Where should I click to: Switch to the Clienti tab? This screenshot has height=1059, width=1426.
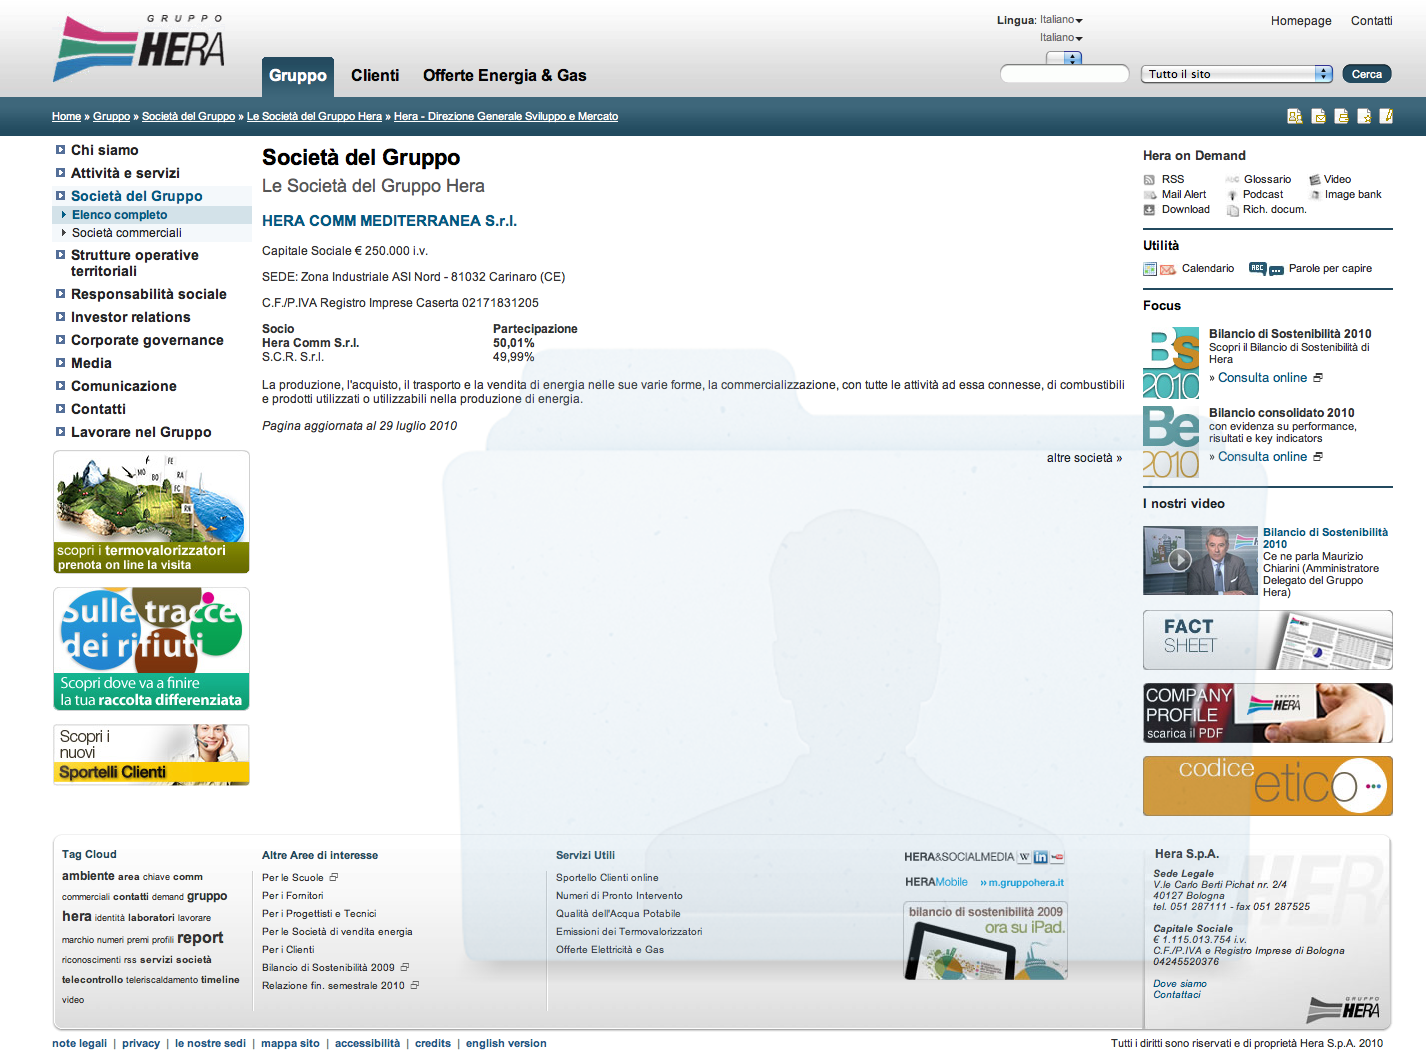[x=375, y=76]
